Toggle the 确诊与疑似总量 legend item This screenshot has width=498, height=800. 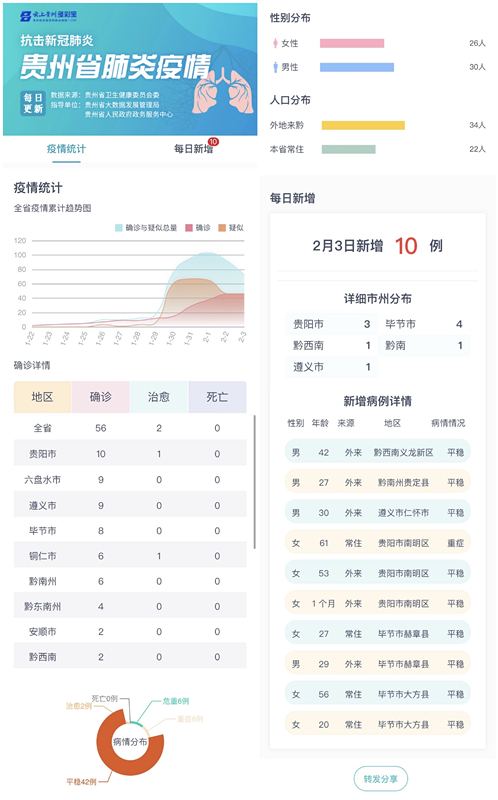pyautogui.click(x=146, y=228)
